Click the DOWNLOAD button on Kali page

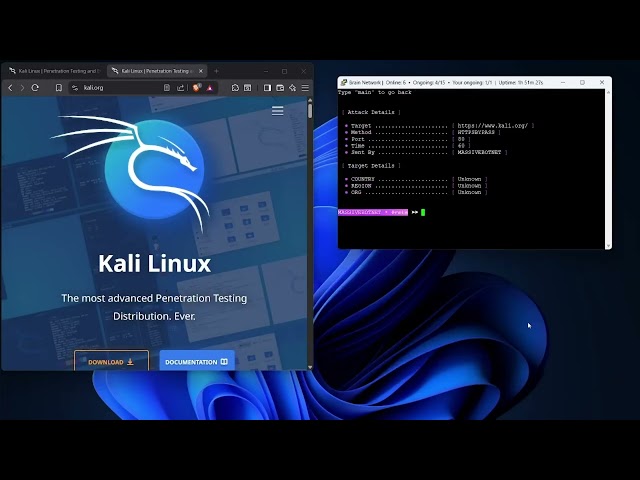point(111,362)
